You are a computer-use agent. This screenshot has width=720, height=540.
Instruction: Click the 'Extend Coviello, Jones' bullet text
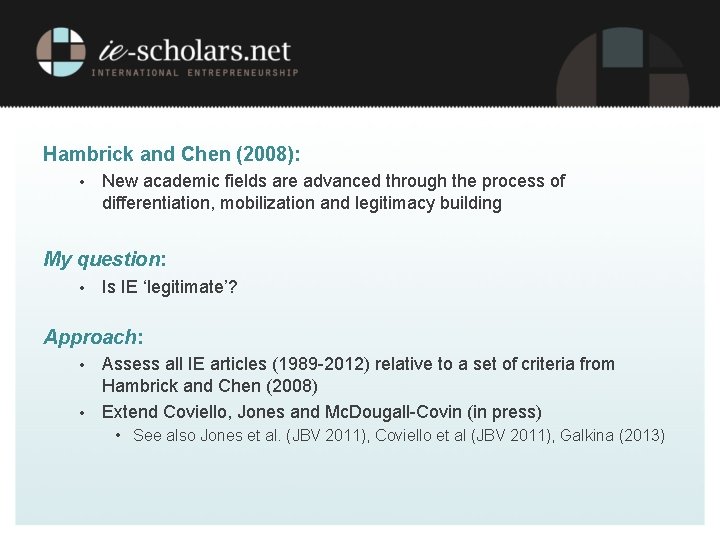tap(321, 412)
